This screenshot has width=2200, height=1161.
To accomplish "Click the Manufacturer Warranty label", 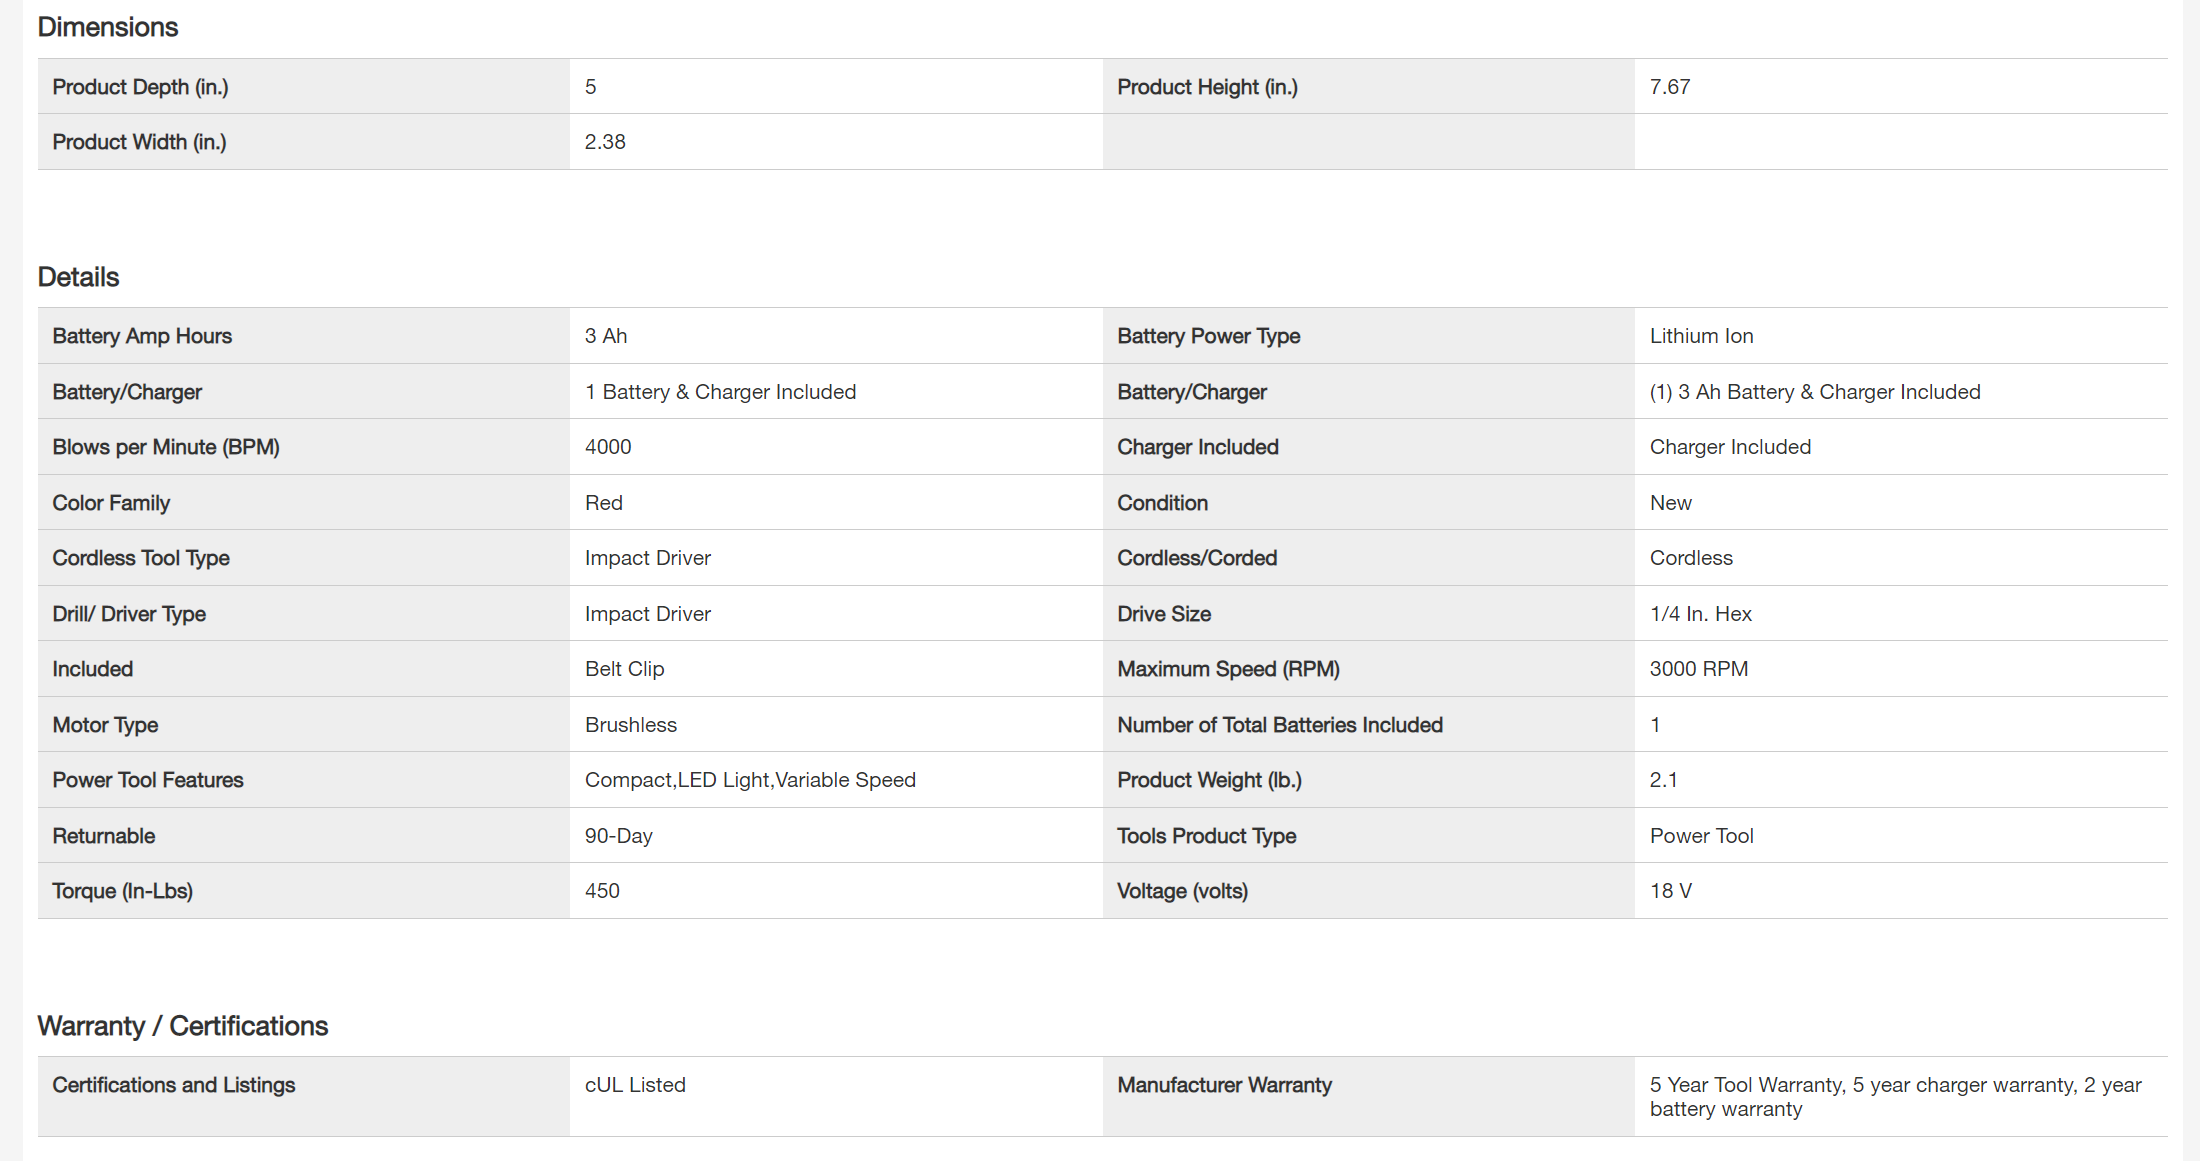I will coord(1224,1085).
